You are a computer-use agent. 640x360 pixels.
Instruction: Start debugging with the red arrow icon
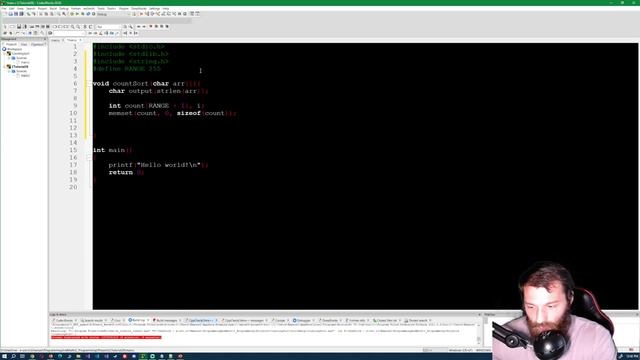(141, 14)
